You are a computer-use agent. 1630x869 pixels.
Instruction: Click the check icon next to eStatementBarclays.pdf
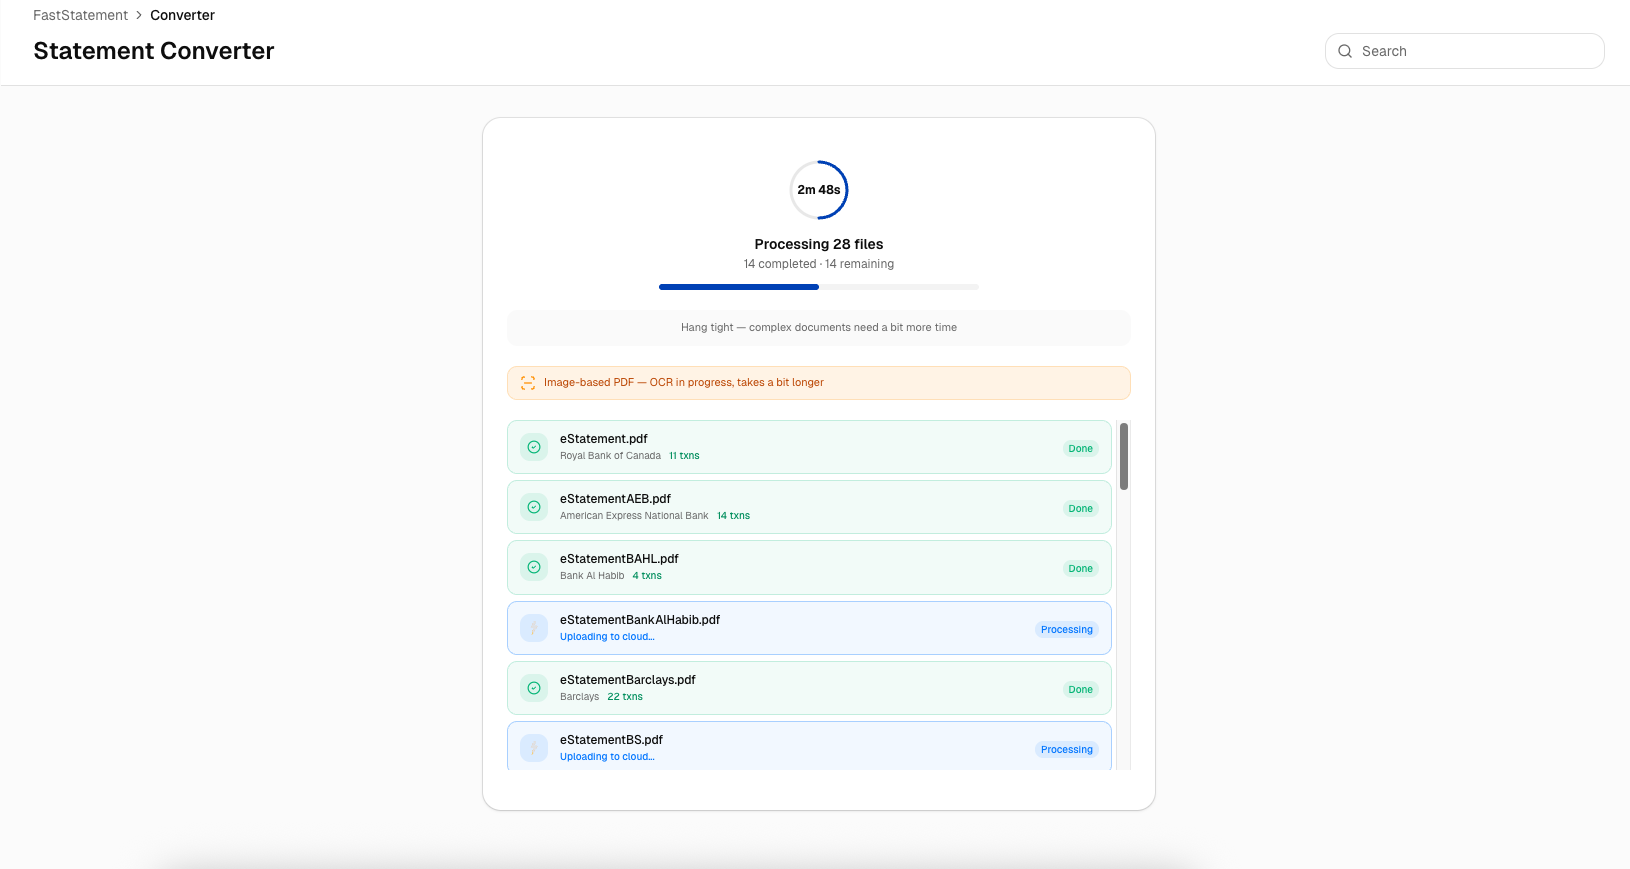point(534,688)
